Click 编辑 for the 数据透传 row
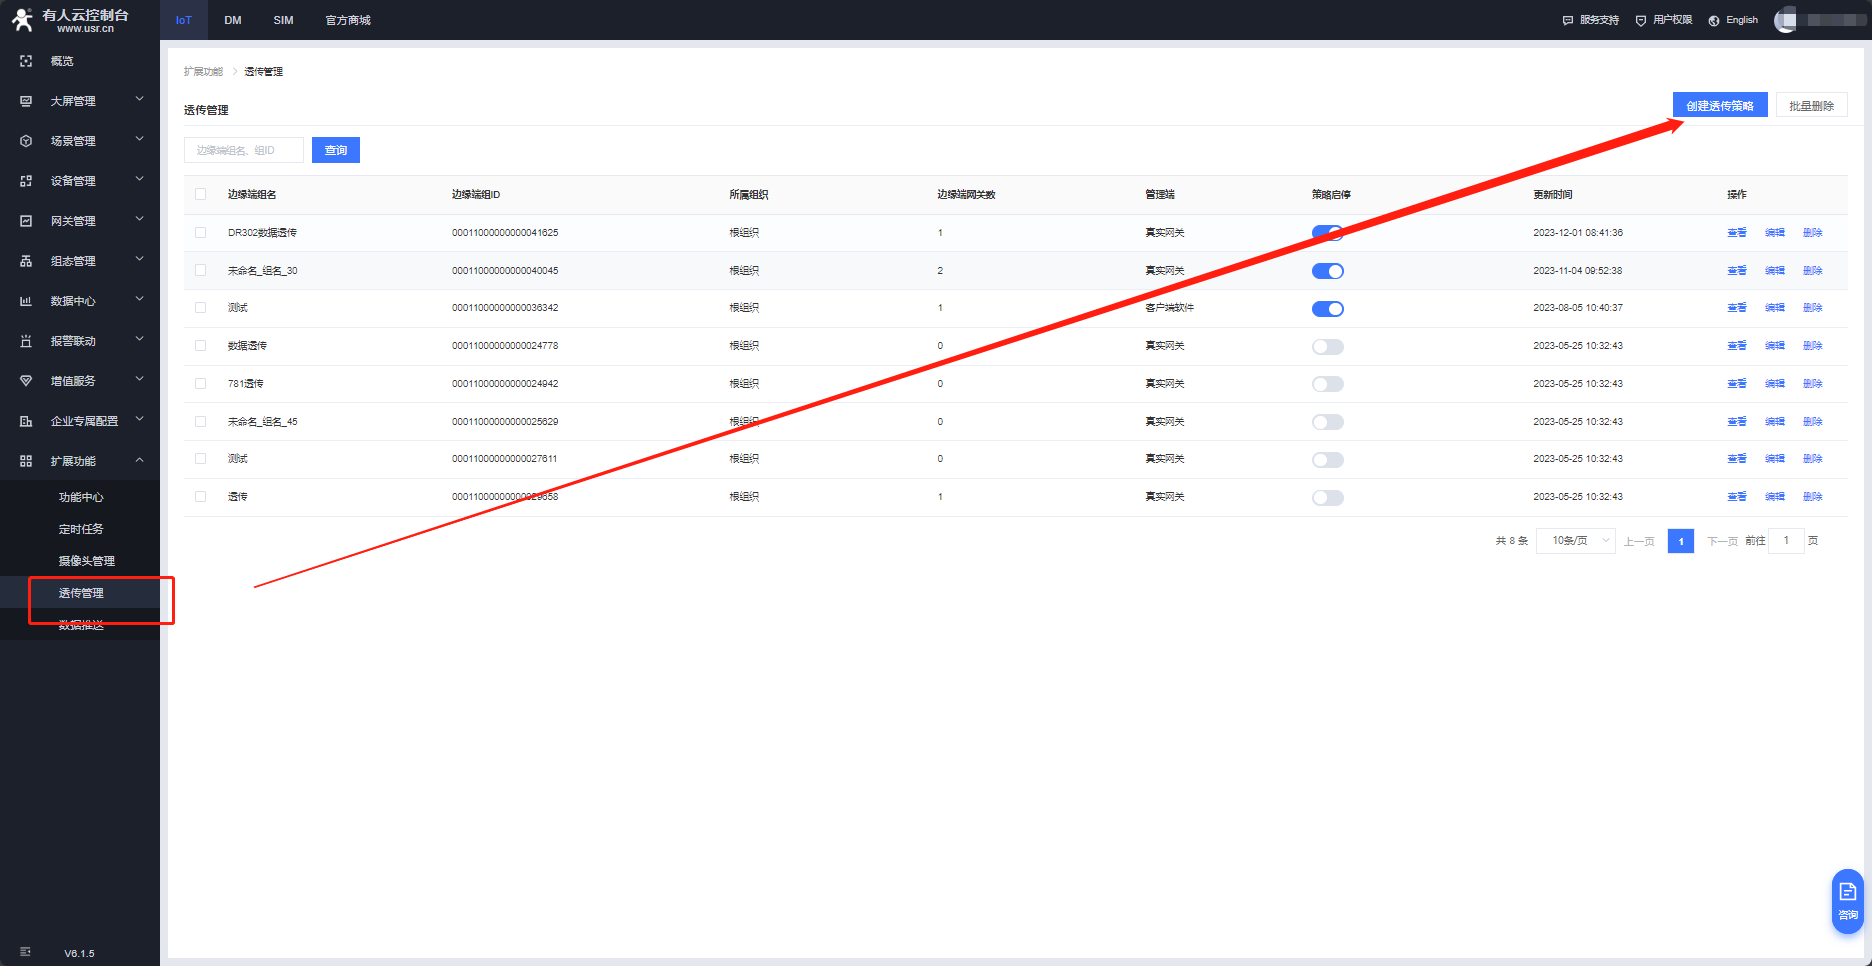 tap(1775, 346)
